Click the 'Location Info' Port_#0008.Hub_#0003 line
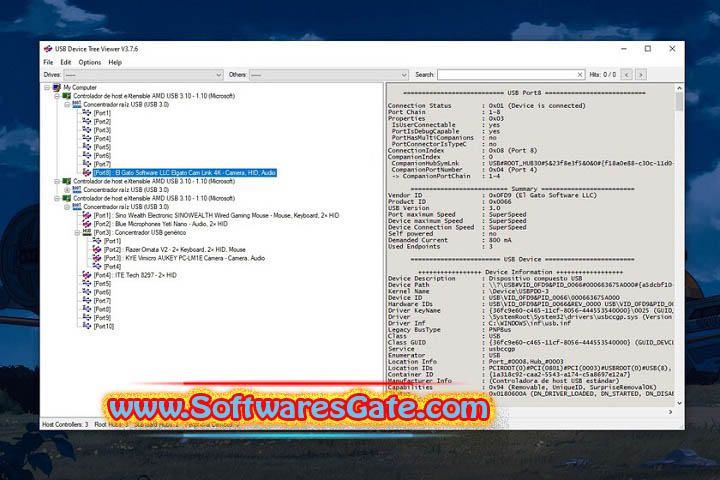The height and width of the screenshot is (480, 720). (475, 362)
